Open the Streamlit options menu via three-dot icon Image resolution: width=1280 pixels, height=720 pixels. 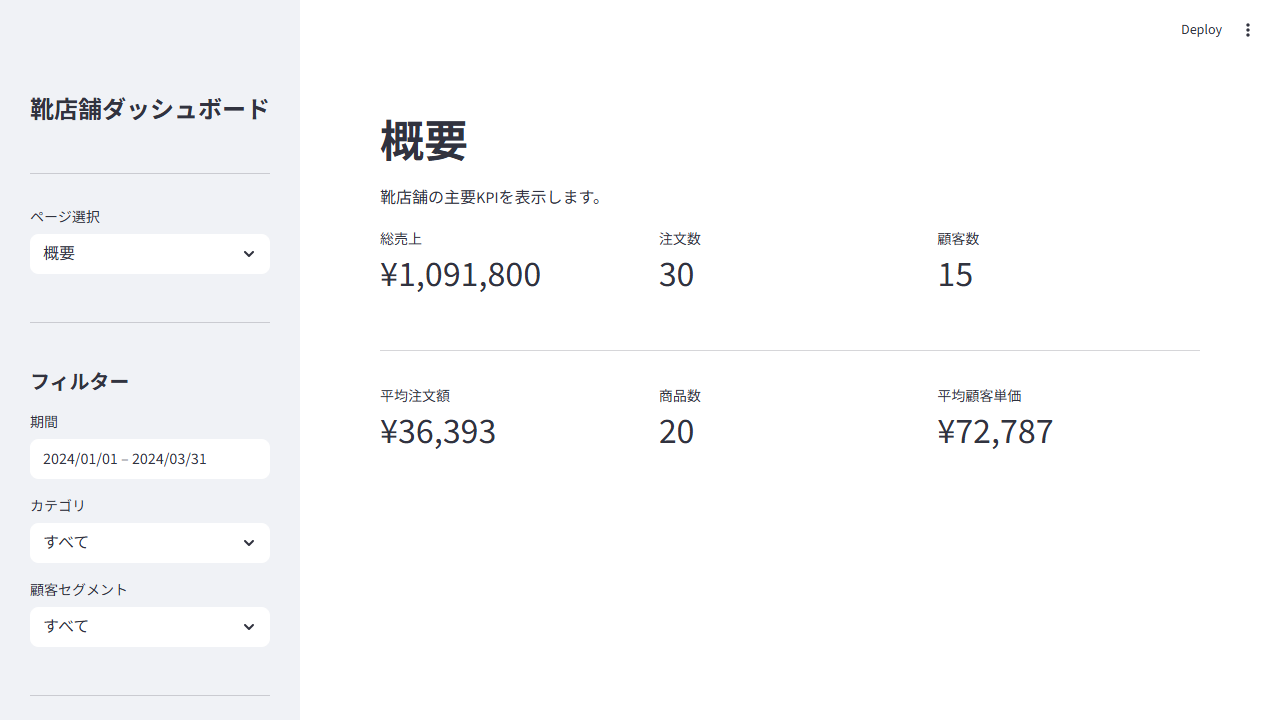coord(1248,30)
